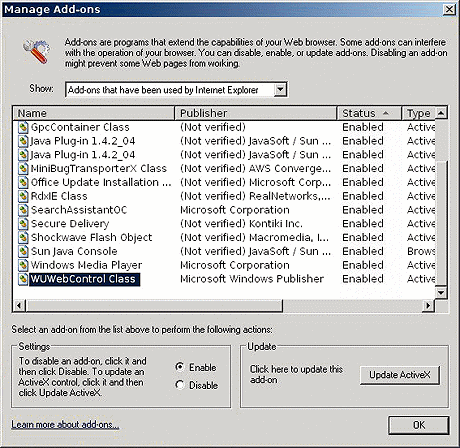Image resolution: width=460 pixels, height=448 pixels.
Task: Open Learn more about add-ons link
Action: point(65,424)
